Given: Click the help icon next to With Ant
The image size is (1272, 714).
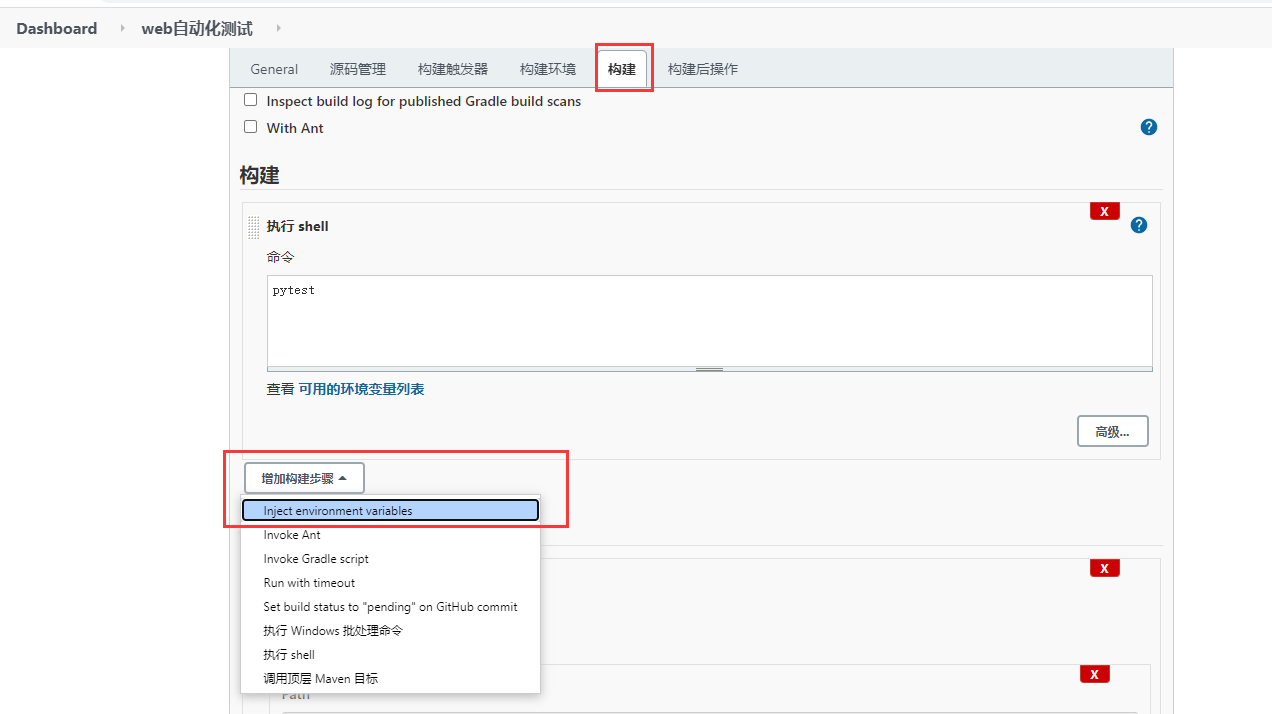Looking at the screenshot, I should click(x=1148, y=127).
